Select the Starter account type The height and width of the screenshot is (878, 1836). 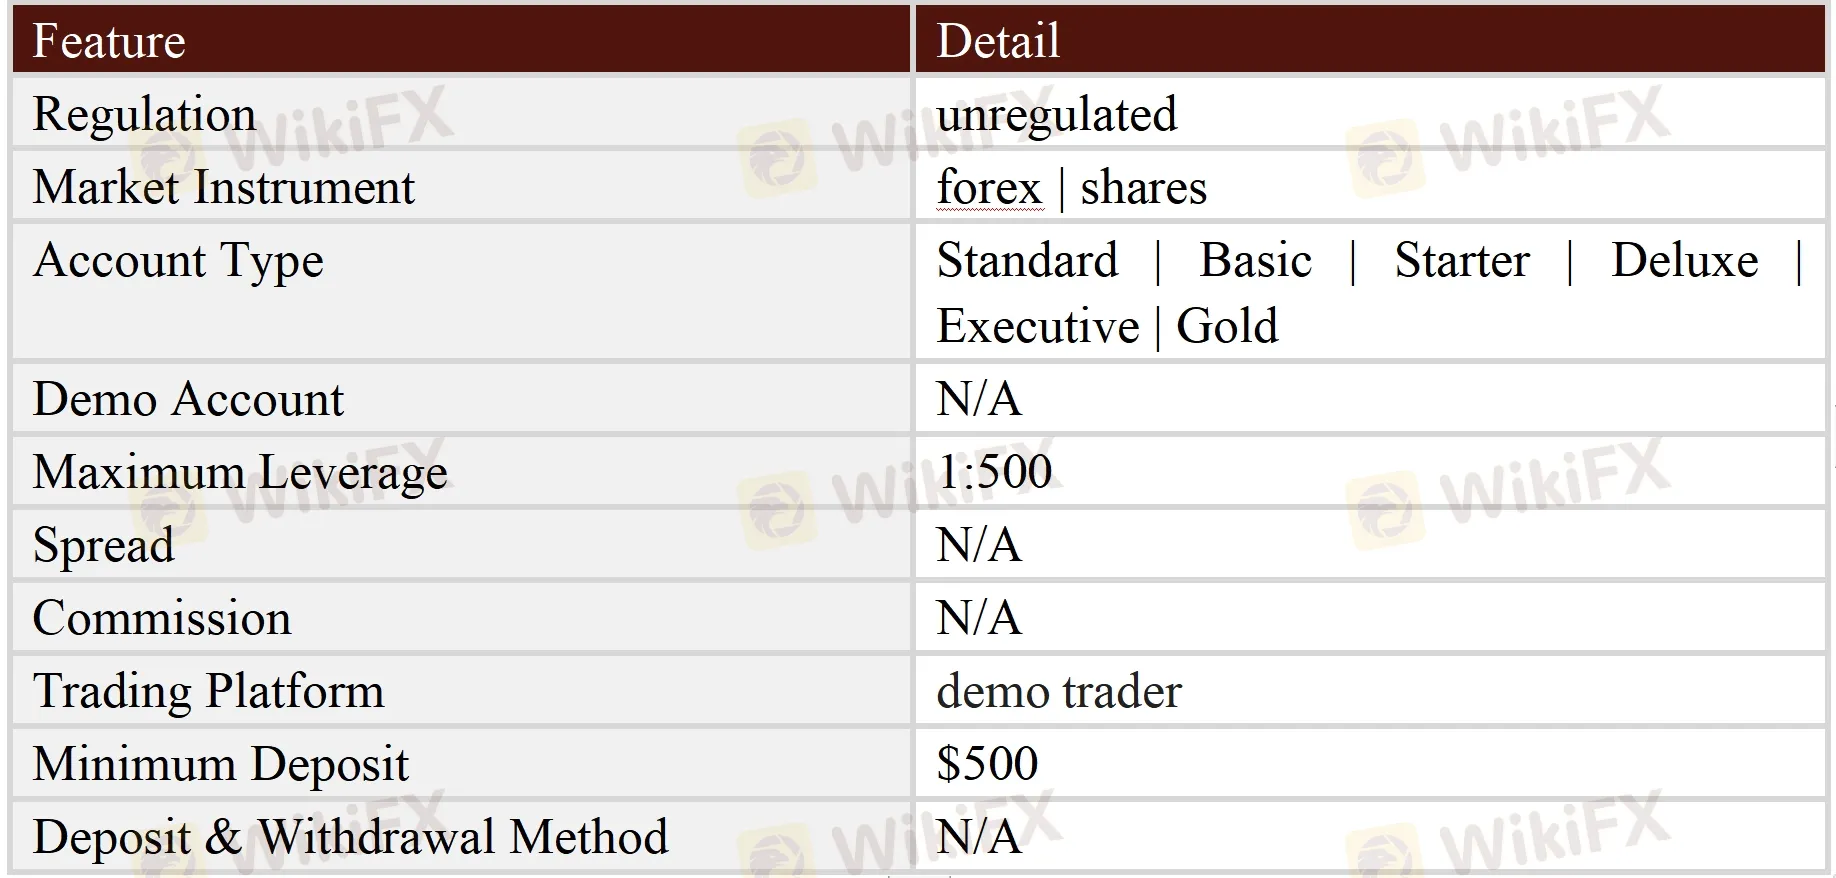coord(1462,261)
